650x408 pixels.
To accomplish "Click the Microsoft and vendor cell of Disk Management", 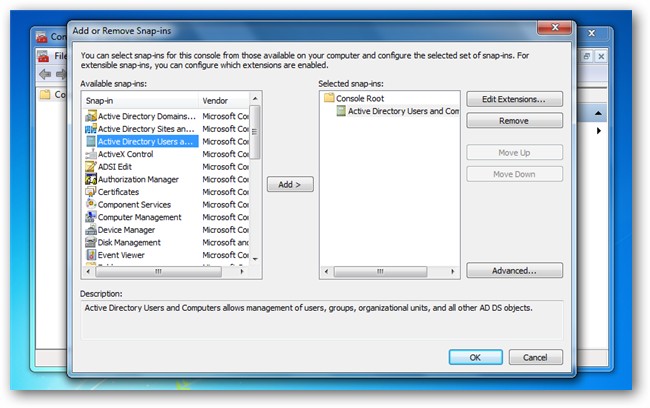I will click(x=226, y=243).
